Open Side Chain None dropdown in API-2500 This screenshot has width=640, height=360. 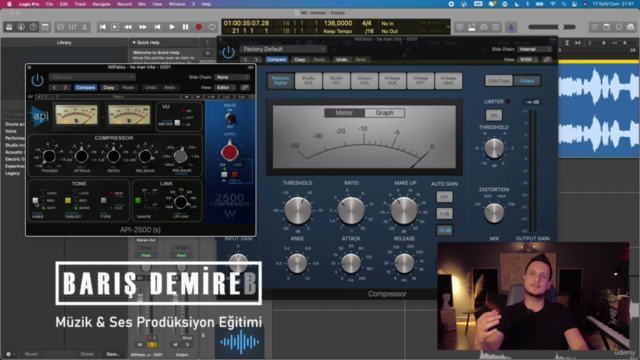click(x=233, y=77)
